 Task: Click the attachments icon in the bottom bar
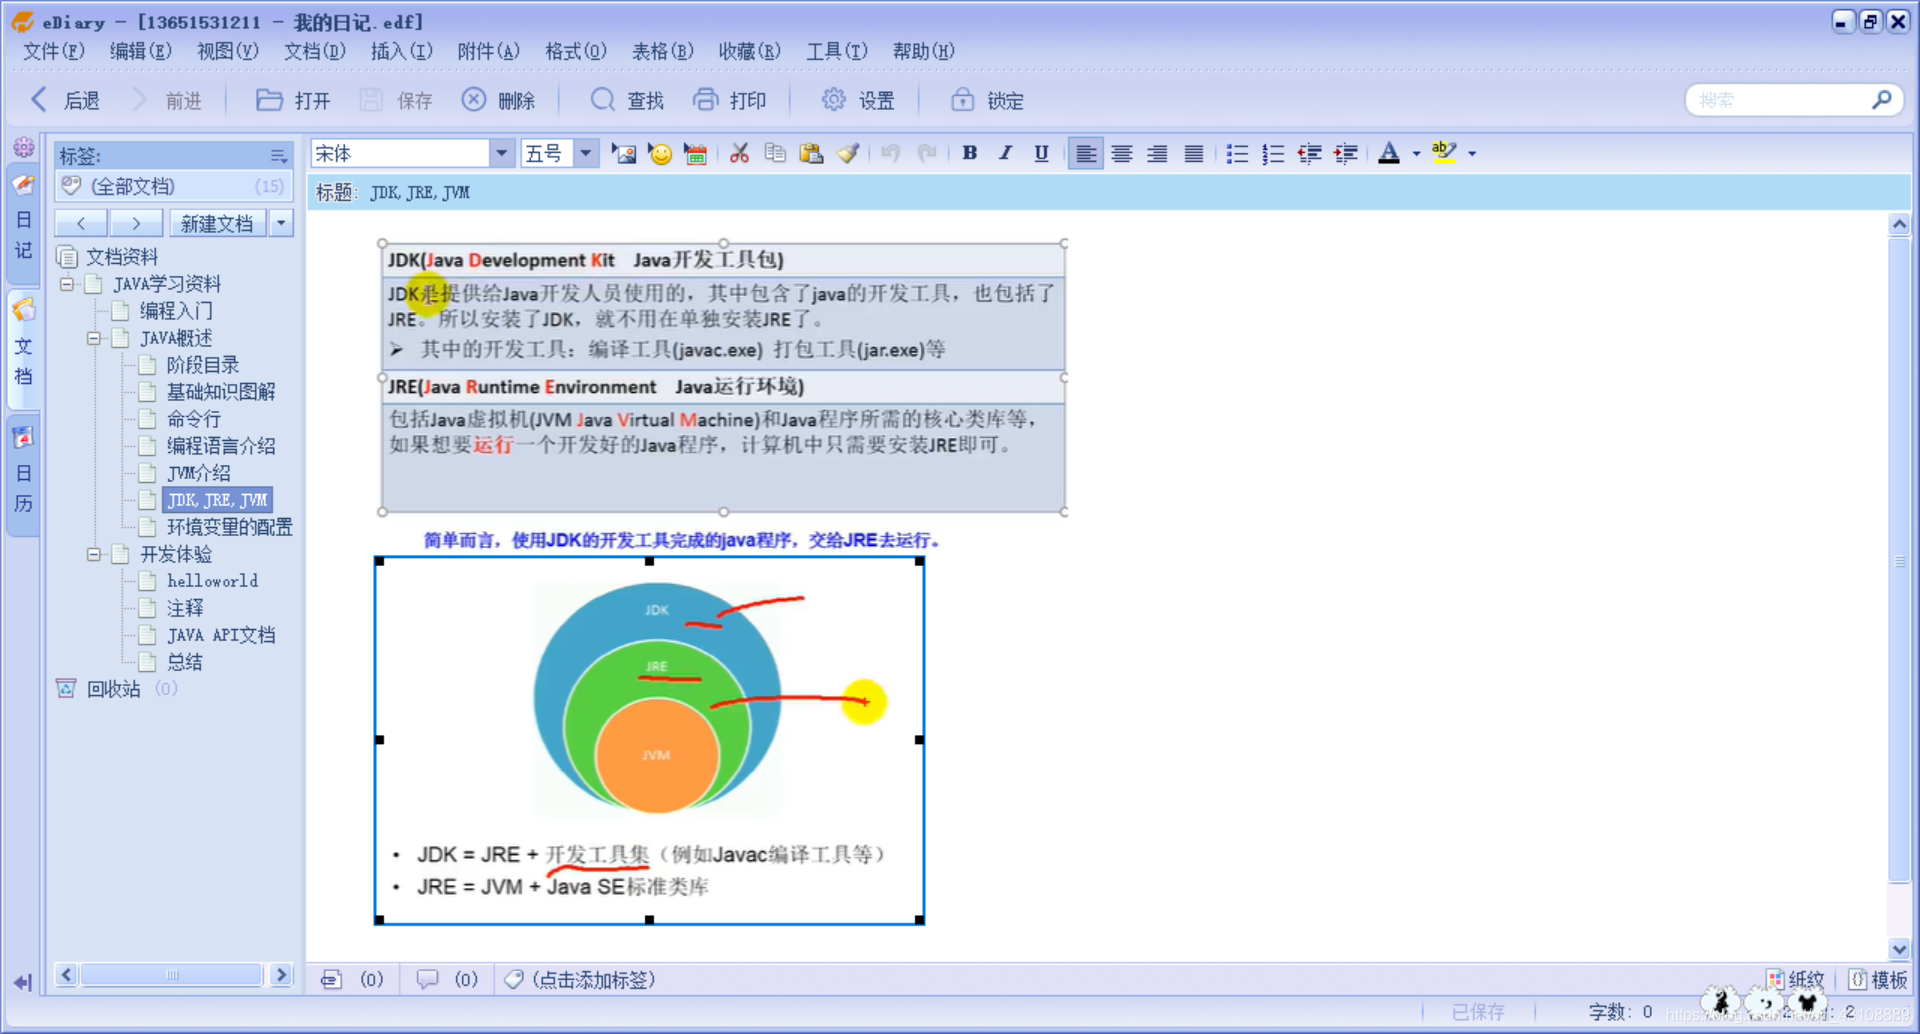coord(331,979)
